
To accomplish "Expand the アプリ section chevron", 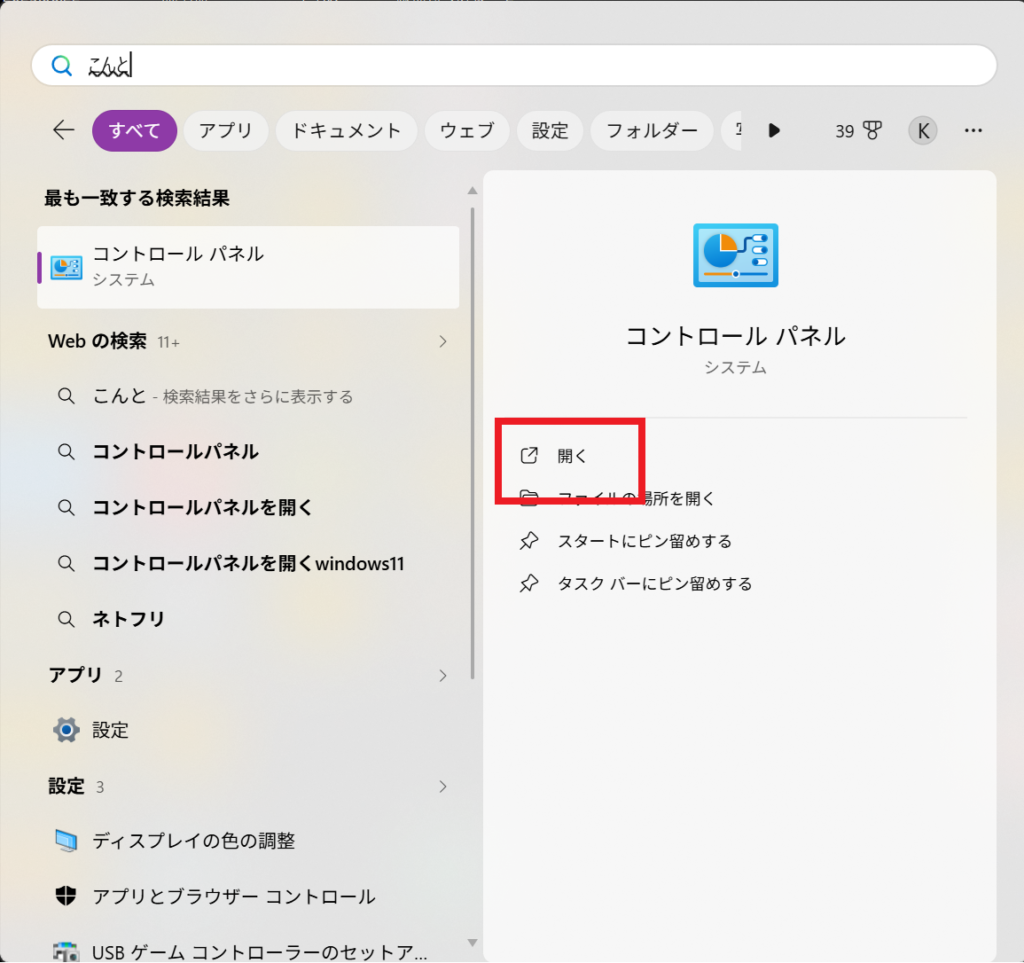I will (x=443, y=676).
